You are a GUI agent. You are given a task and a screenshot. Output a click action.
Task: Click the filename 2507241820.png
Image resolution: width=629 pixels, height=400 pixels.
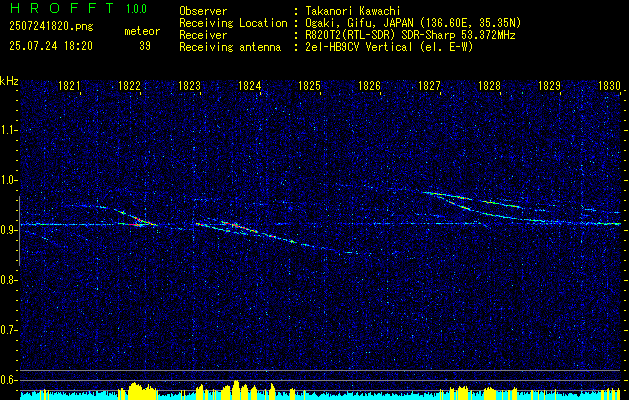click(x=51, y=27)
